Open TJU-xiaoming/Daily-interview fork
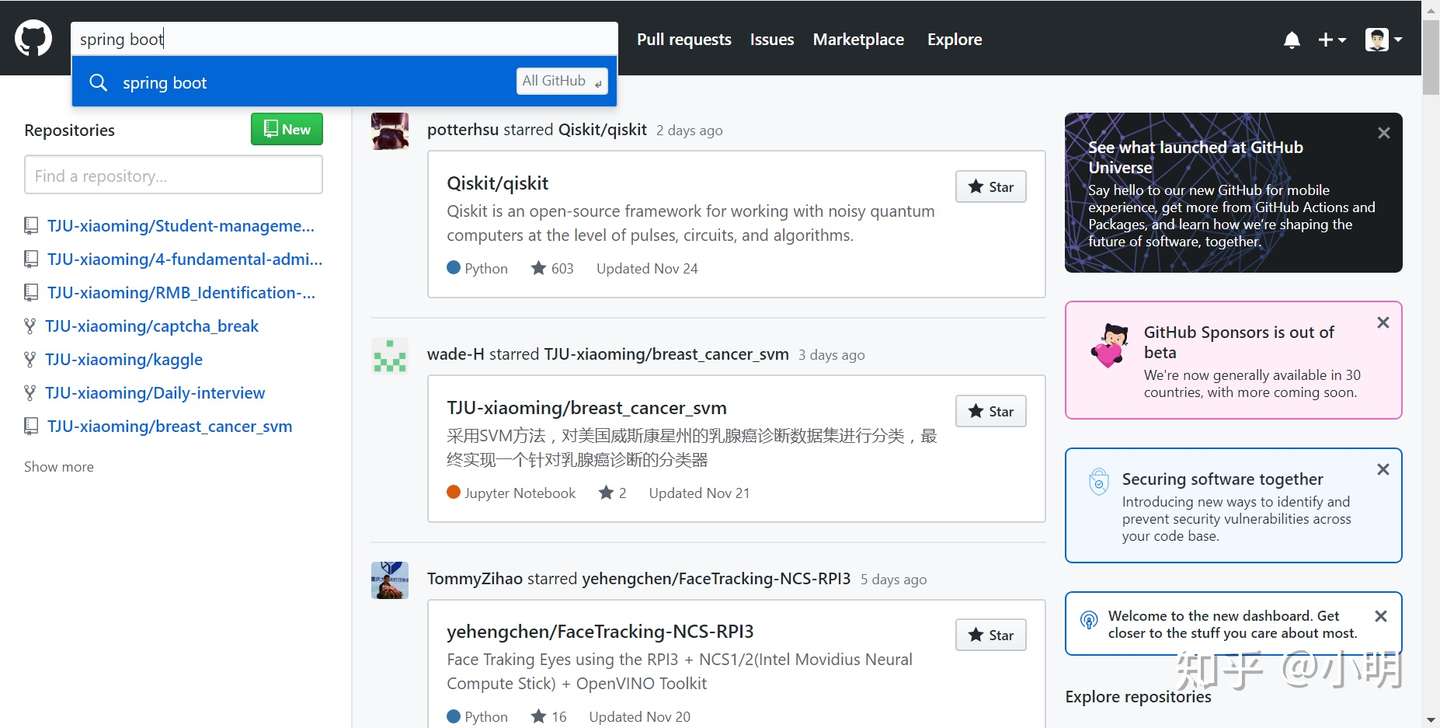The width and height of the screenshot is (1440, 728). point(155,393)
